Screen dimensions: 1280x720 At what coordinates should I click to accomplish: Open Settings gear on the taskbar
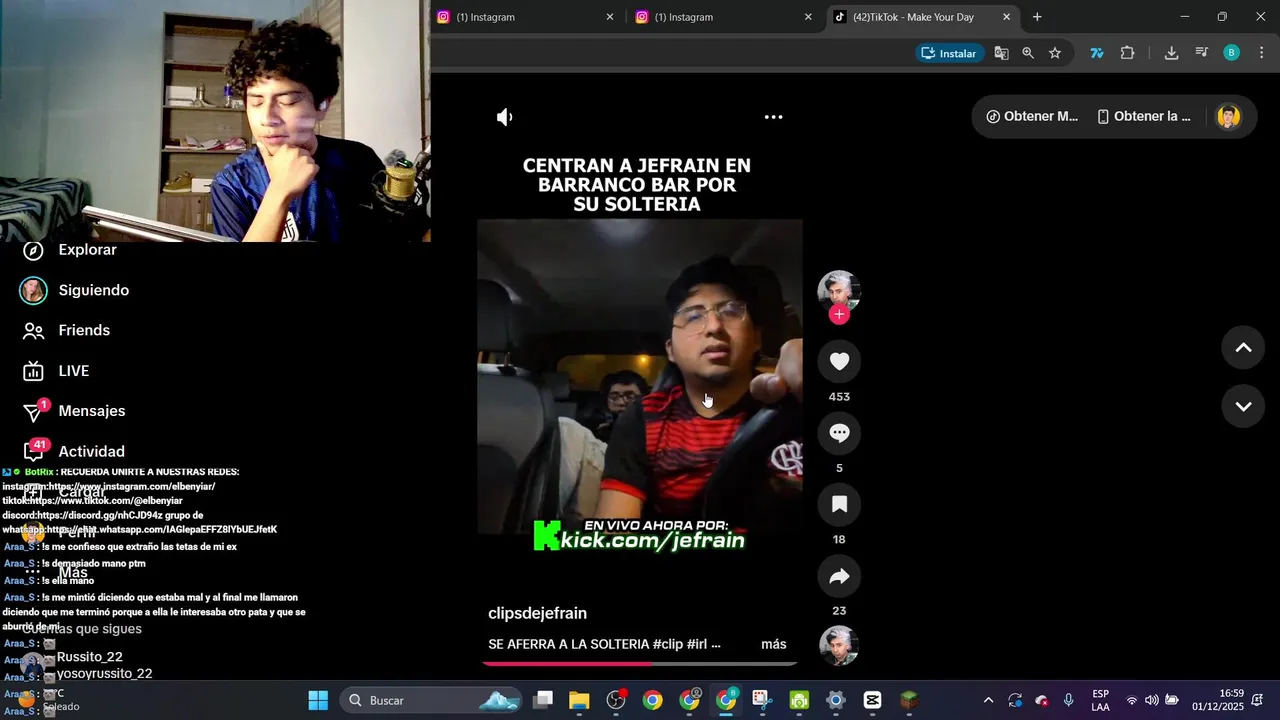tap(836, 700)
